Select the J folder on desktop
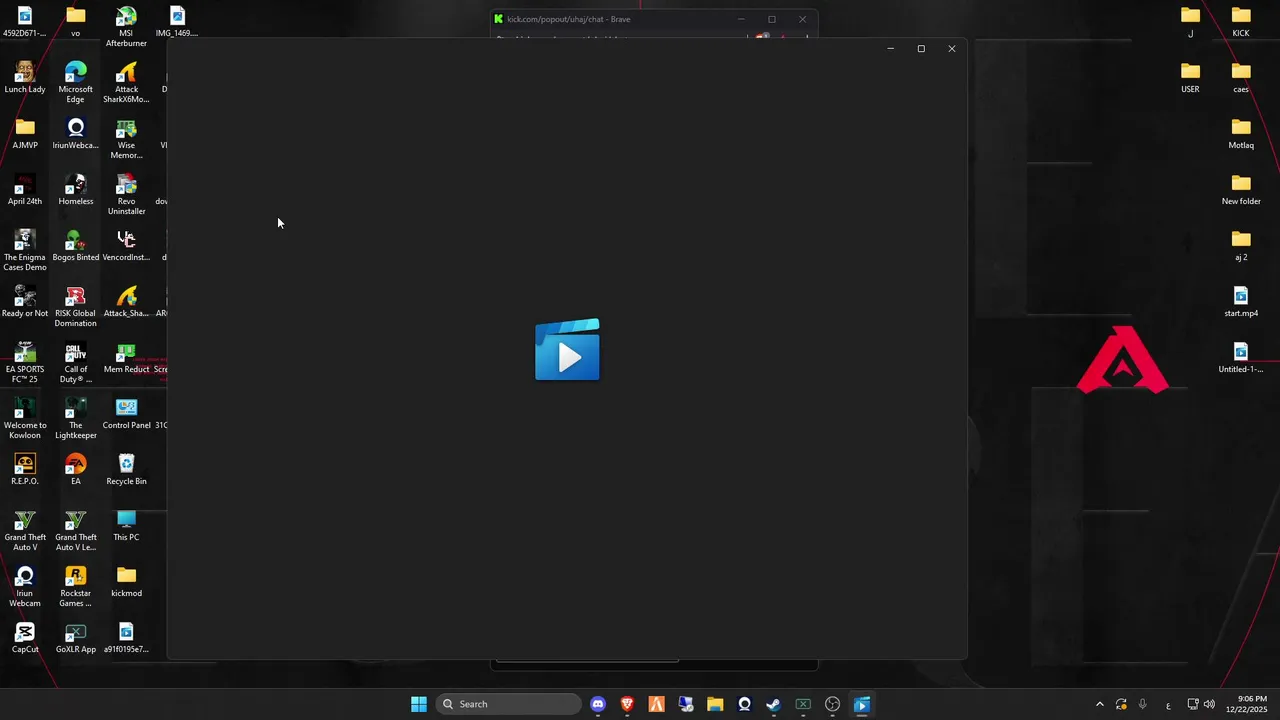This screenshot has width=1280, height=720. [1190, 22]
